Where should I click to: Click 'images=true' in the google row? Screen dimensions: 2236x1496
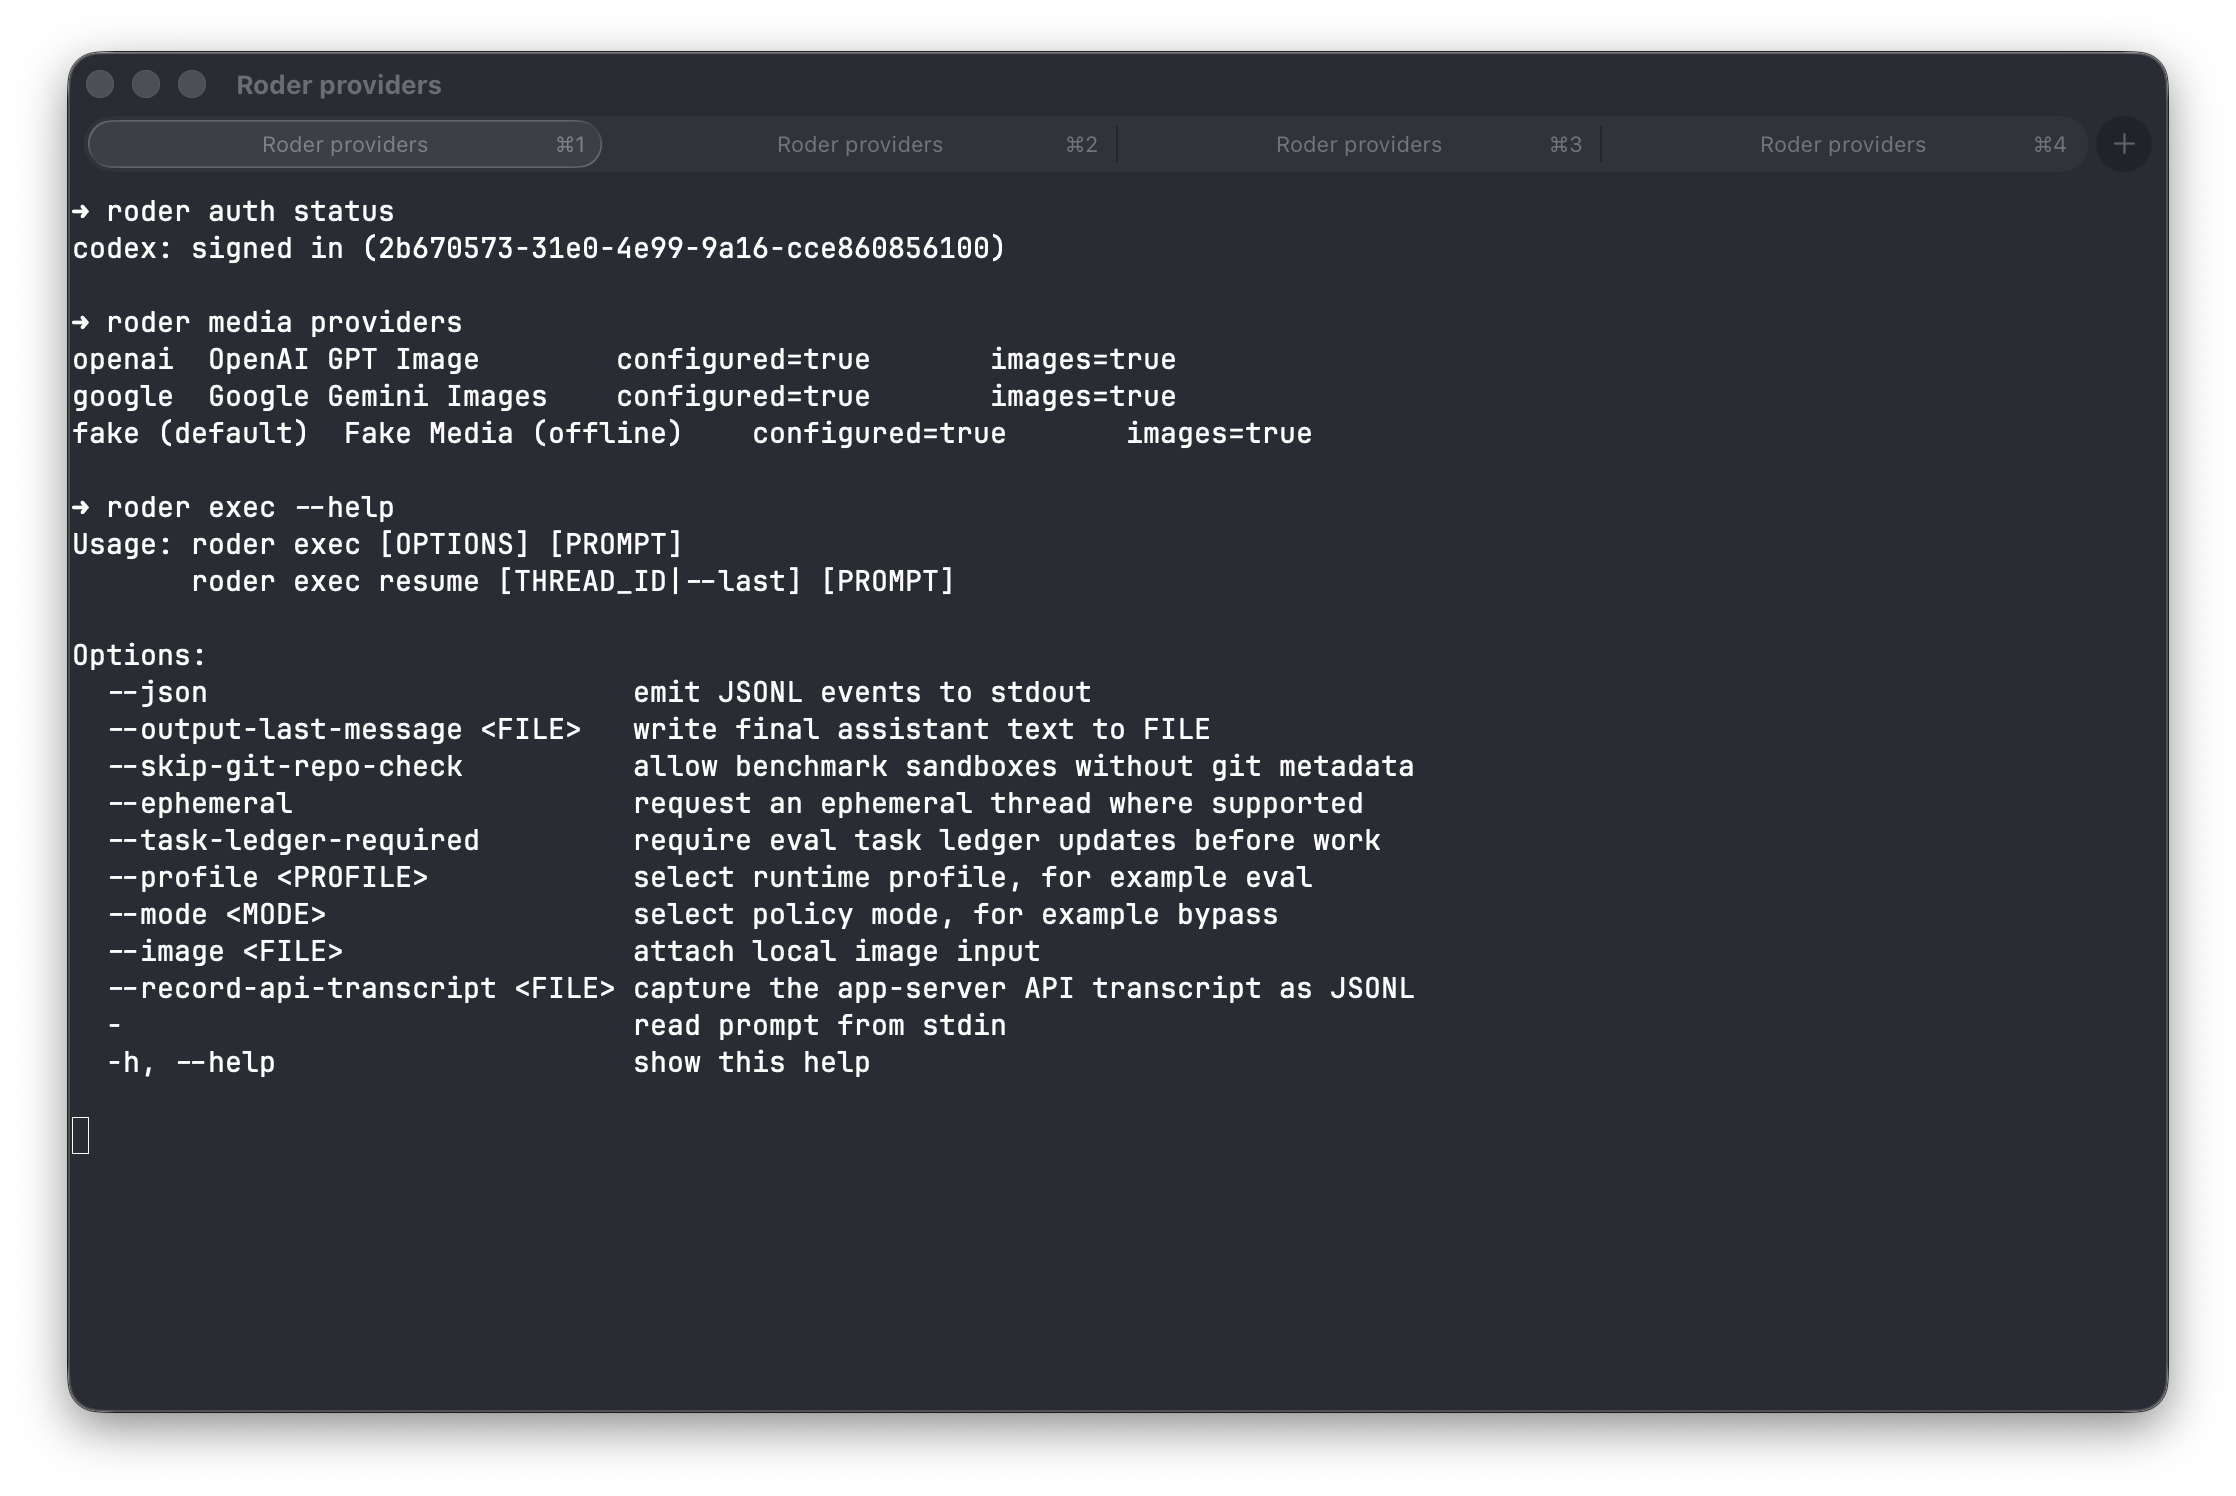point(1083,396)
